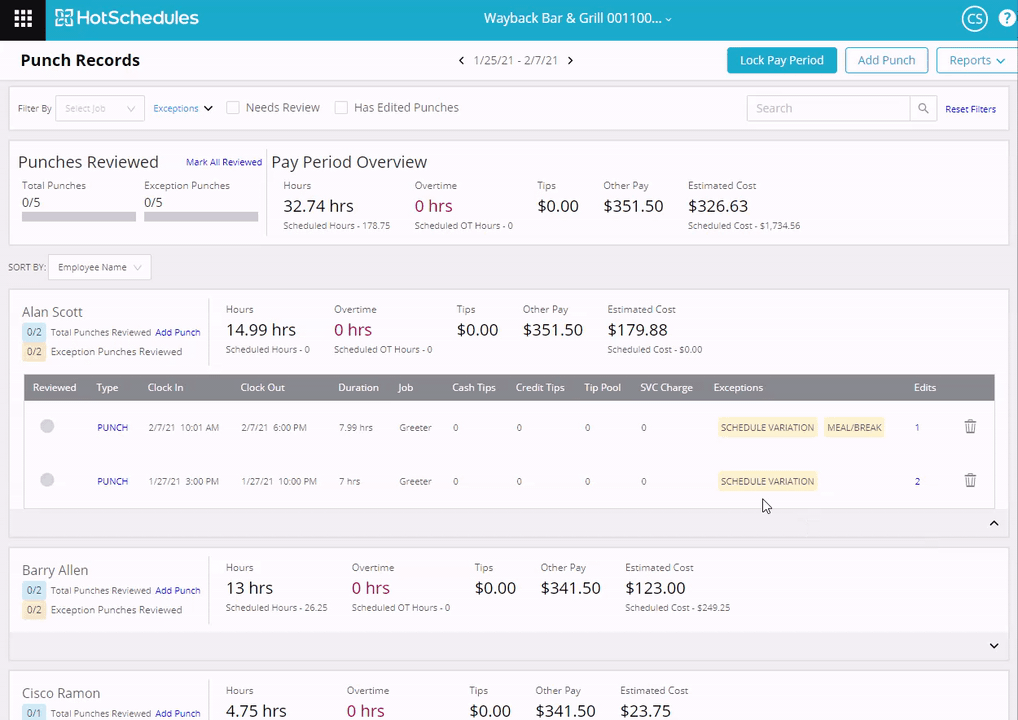
Task: Click the HotSchedules logo
Action: [127, 18]
